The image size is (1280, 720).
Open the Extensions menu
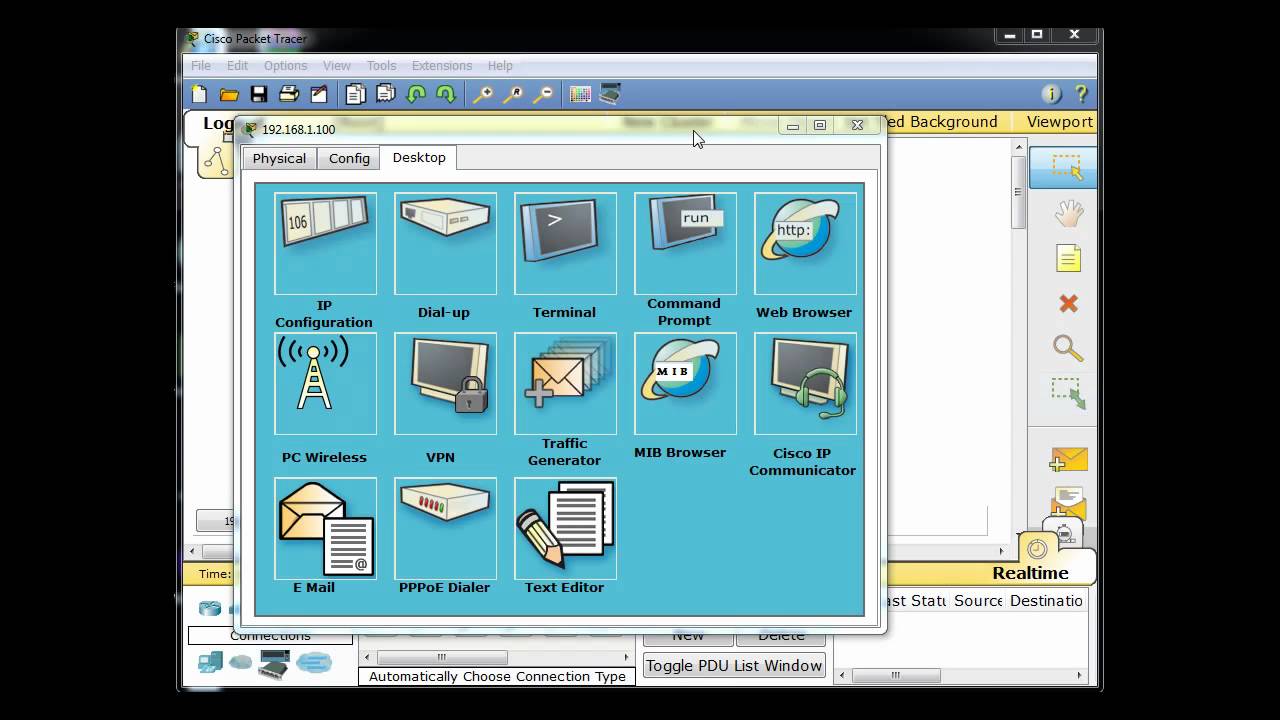[442, 66]
